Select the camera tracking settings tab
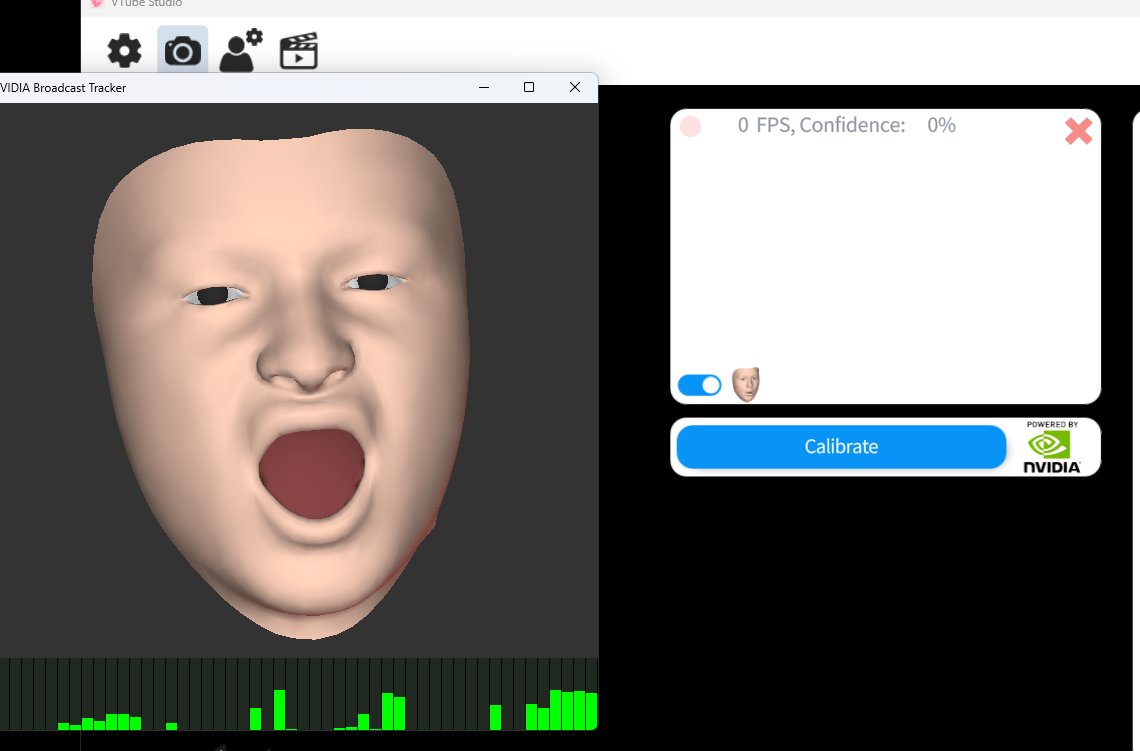 point(182,51)
